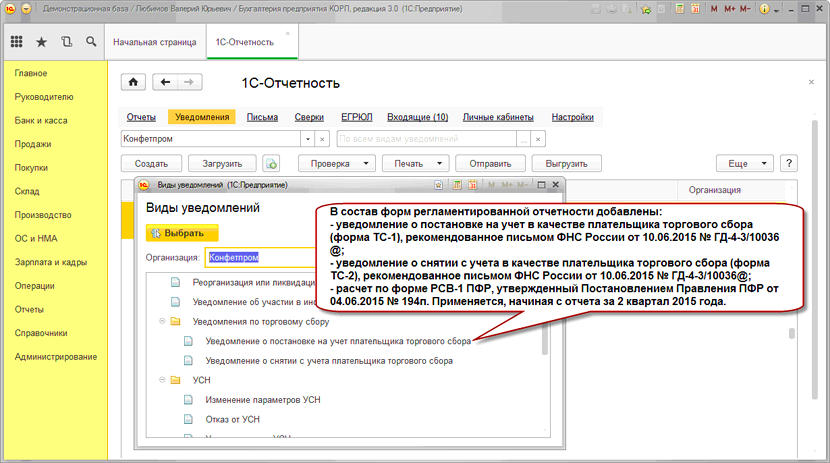Click the Favorites star icon
Screen dimensions: 830x463
pyautogui.click(x=41, y=43)
